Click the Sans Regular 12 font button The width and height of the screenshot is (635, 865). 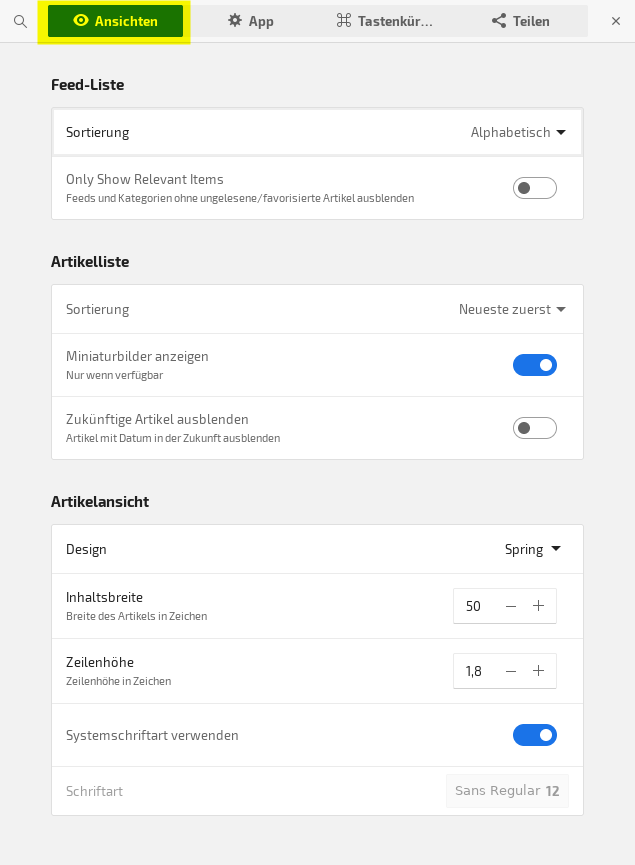pyautogui.click(x=507, y=791)
